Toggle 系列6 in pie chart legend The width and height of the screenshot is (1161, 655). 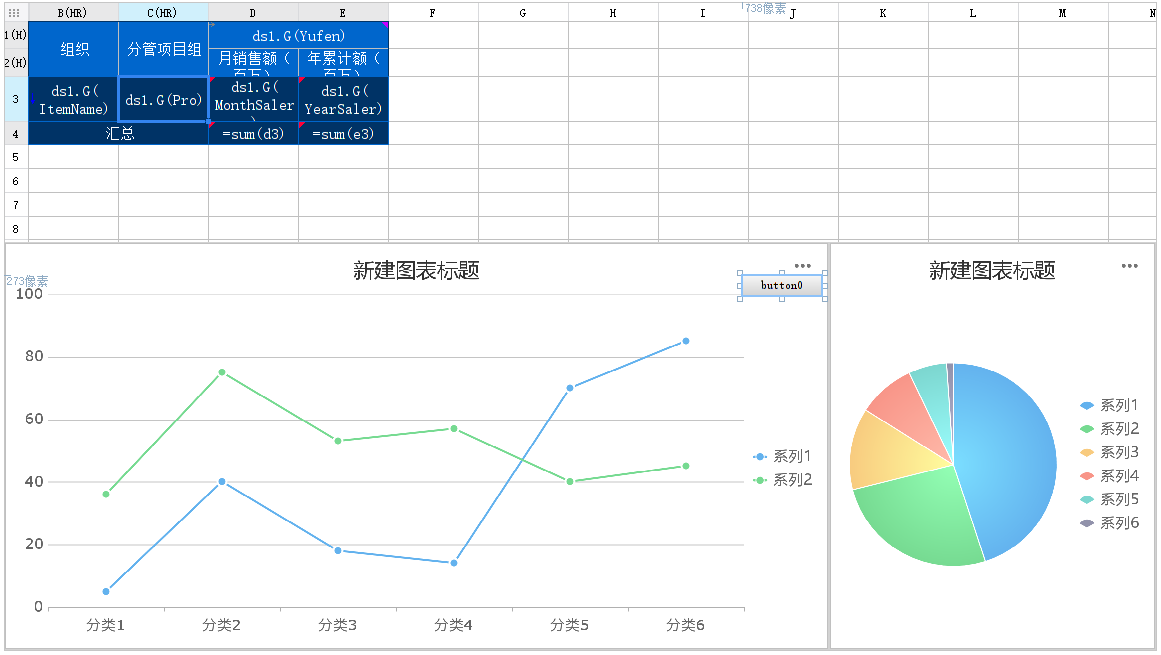(1109, 523)
